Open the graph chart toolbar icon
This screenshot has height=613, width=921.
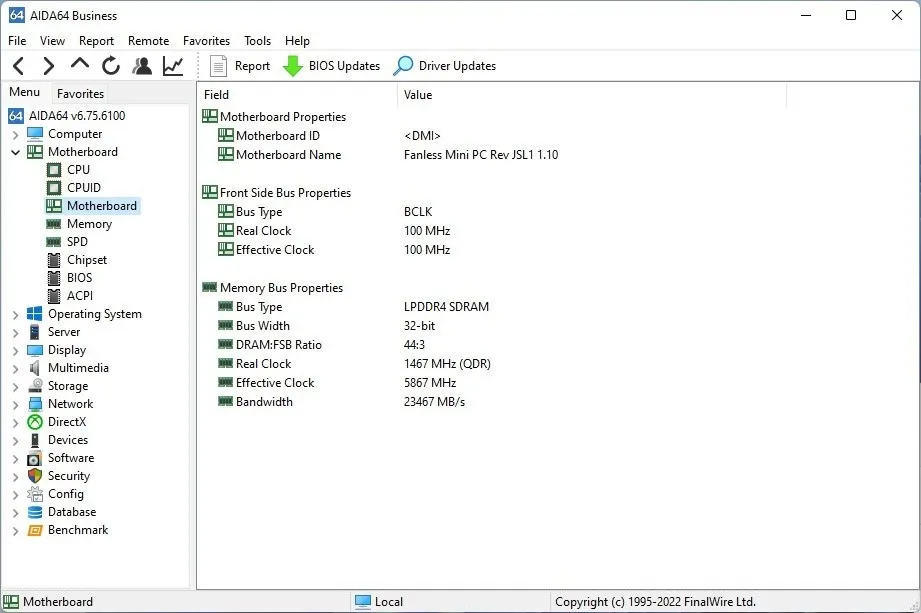(173, 66)
